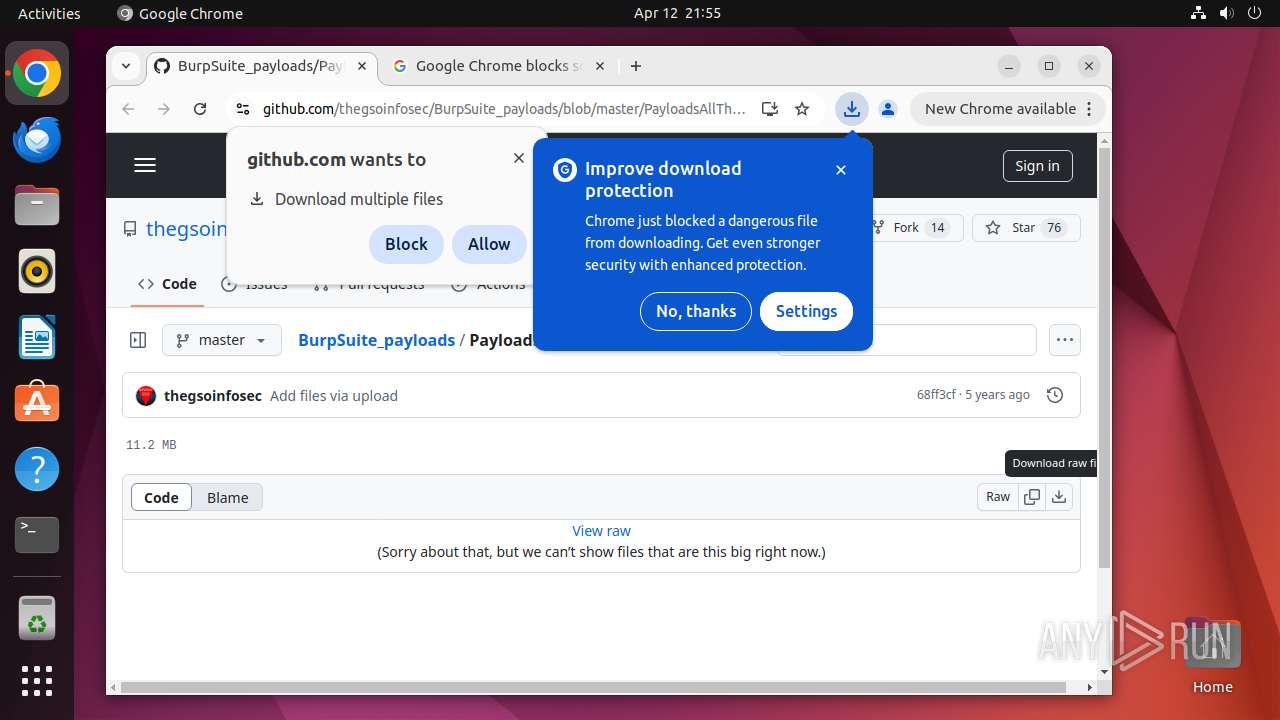Click the horizontal page scrollbar
The width and height of the screenshot is (1280, 720).
coord(593,687)
